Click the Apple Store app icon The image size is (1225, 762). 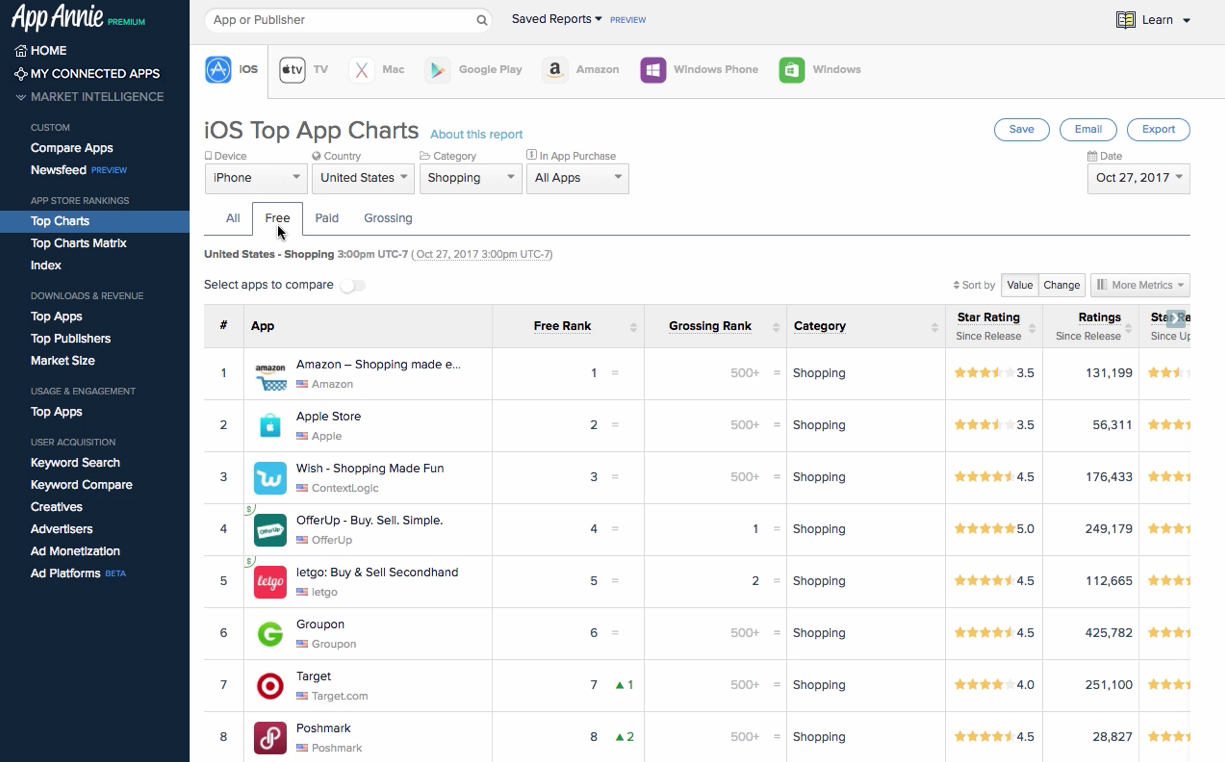pyautogui.click(x=270, y=425)
